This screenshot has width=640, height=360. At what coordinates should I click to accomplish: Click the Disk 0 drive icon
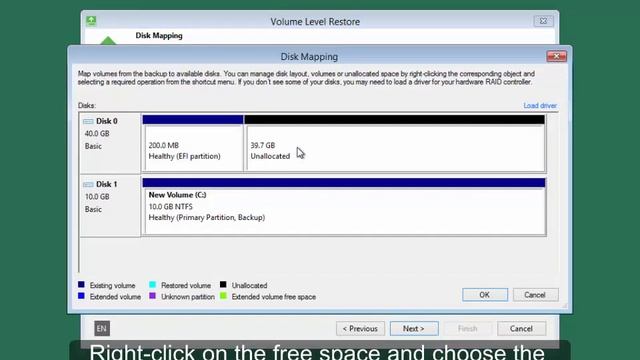pos(88,121)
